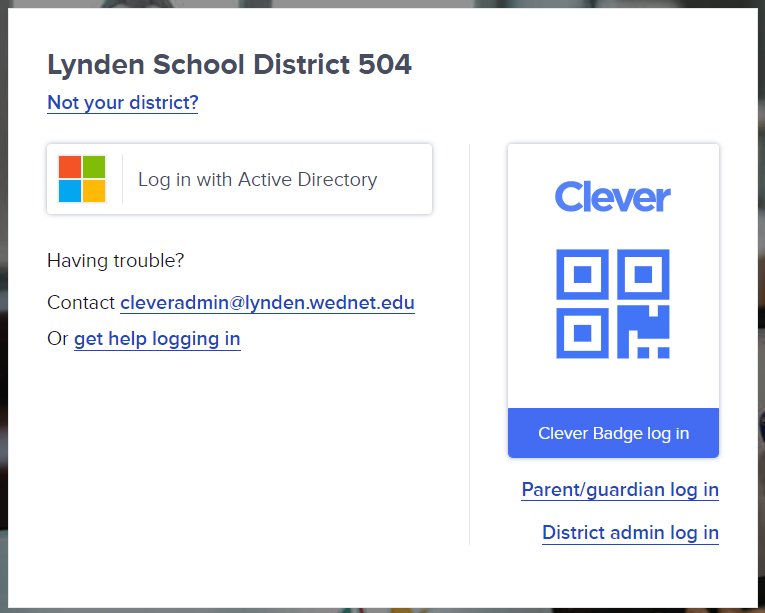Image resolution: width=765 pixels, height=613 pixels.
Task: Click the top-right QR code finder square
Action: click(645, 274)
